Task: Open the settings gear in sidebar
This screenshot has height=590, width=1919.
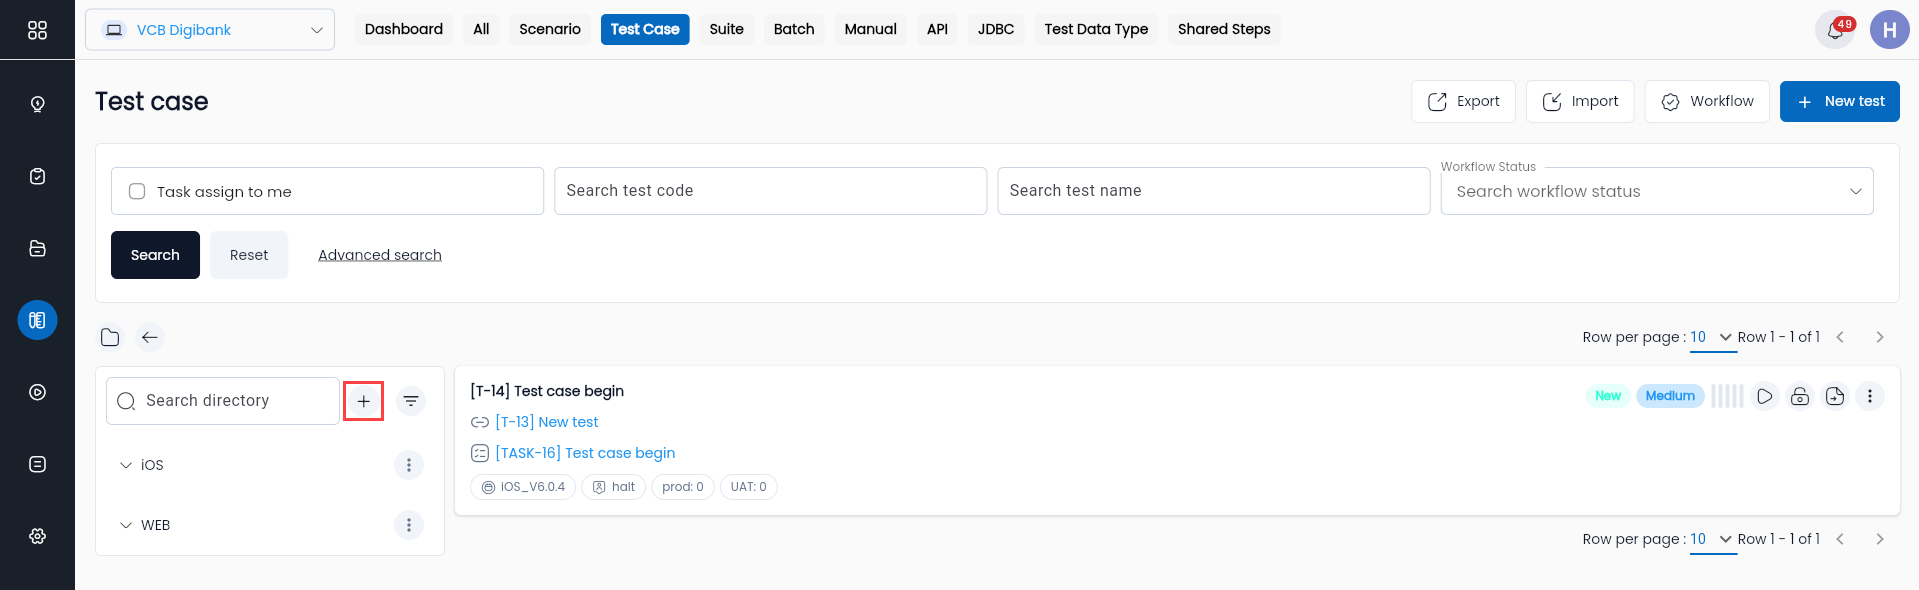Action: [x=37, y=536]
